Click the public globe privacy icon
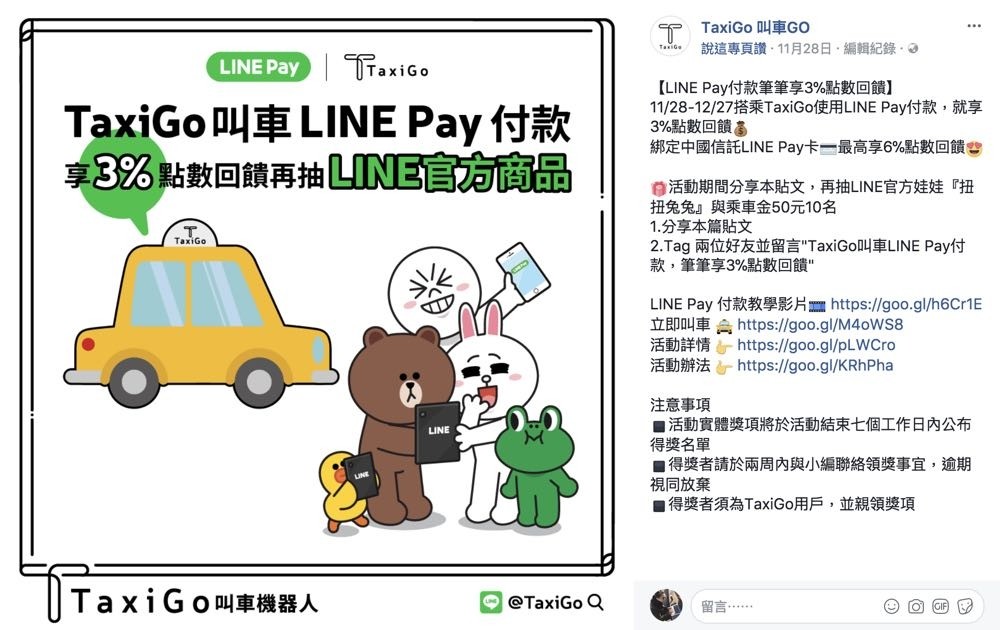The image size is (1000, 630). click(x=913, y=48)
